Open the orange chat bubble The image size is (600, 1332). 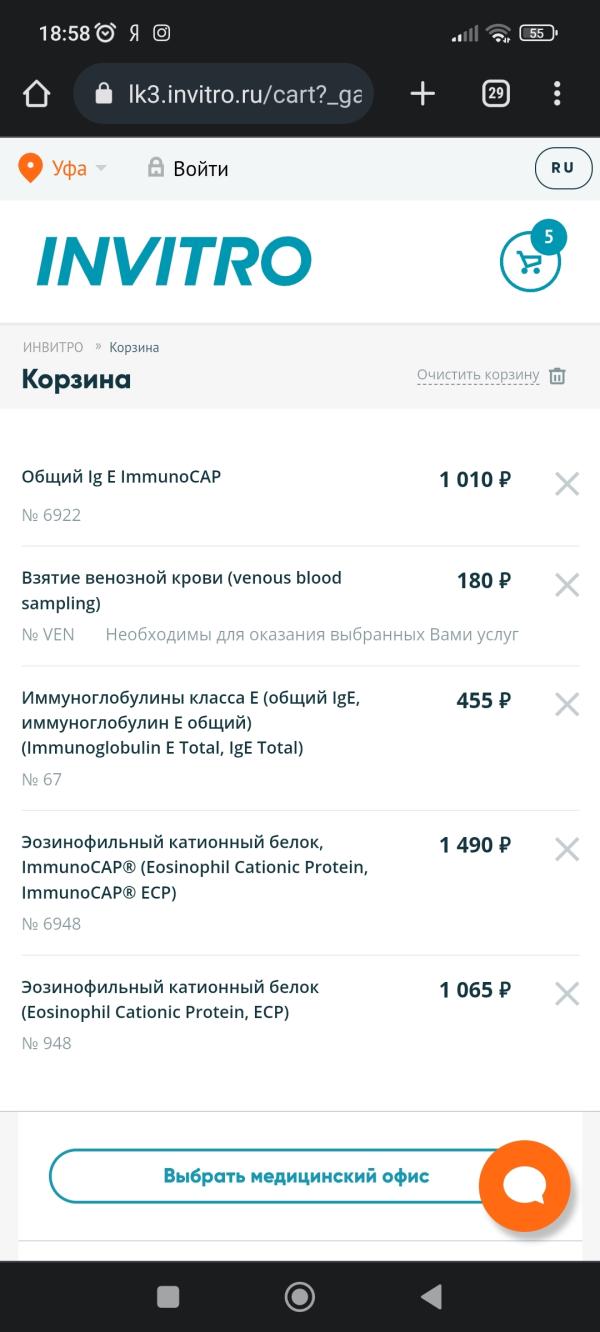[x=524, y=1186]
